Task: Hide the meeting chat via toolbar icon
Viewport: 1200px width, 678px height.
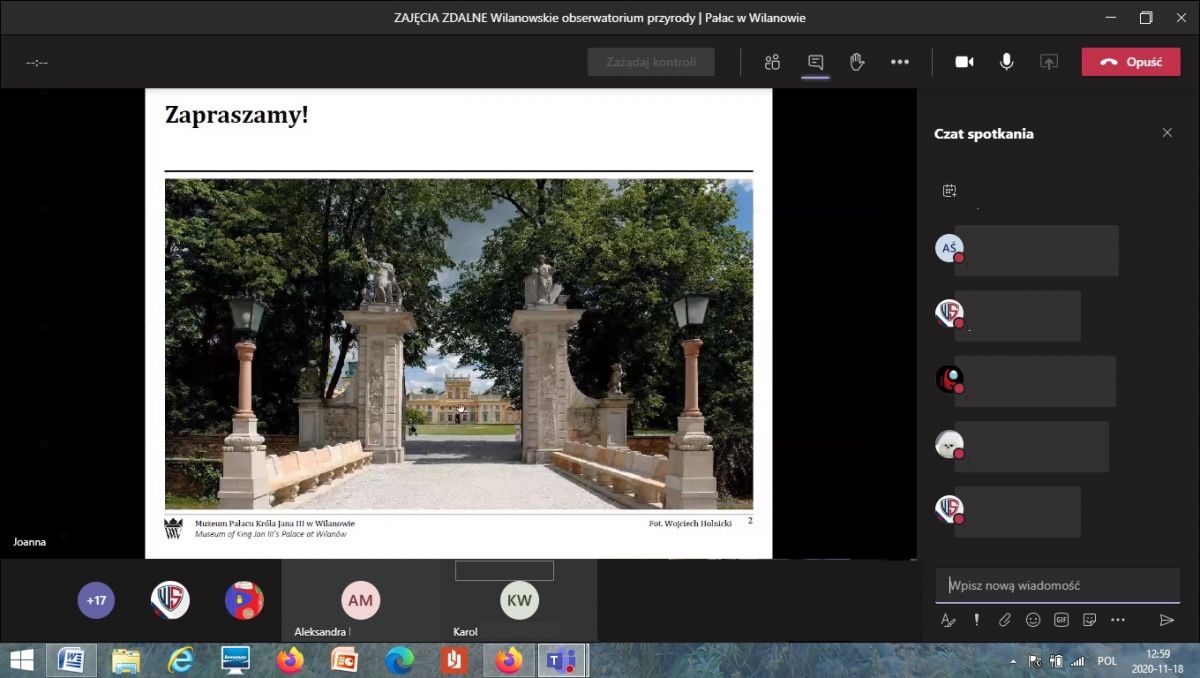Action: pos(815,62)
